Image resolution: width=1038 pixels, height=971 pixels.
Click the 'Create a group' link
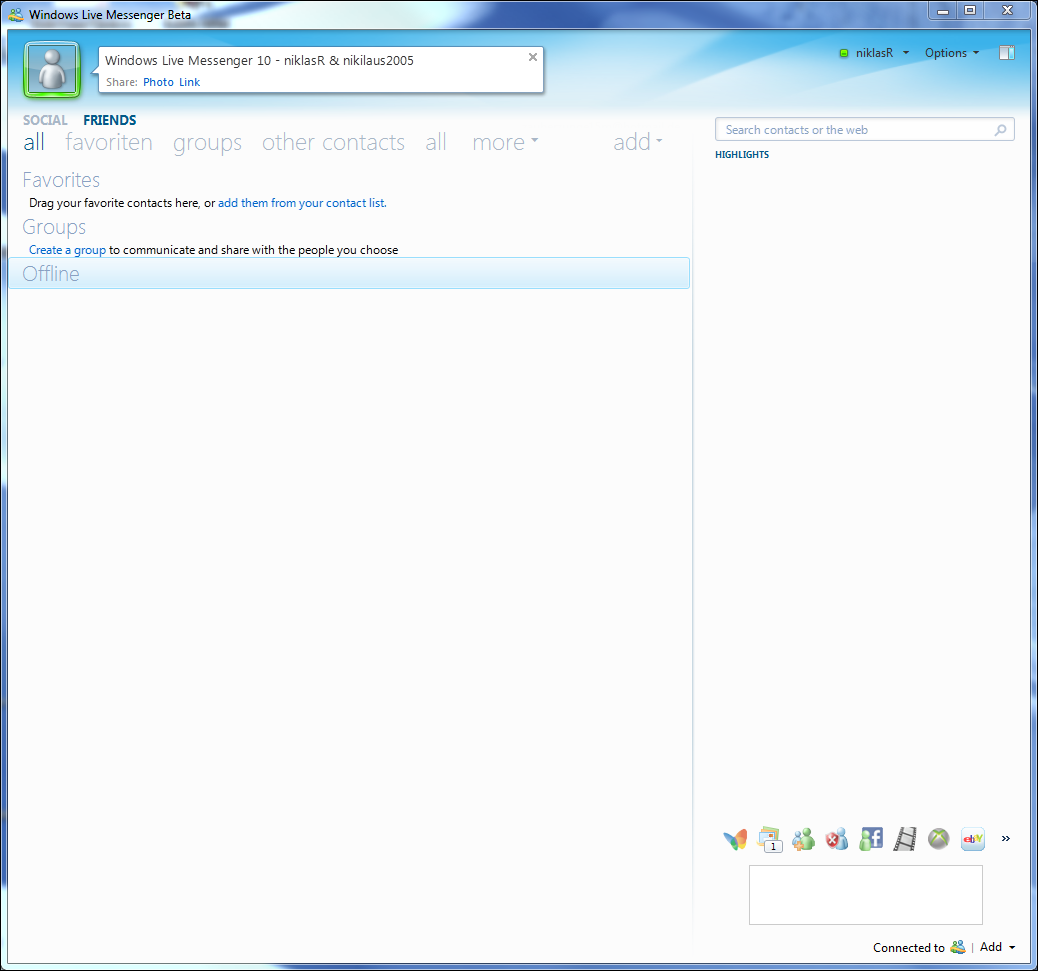click(67, 250)
